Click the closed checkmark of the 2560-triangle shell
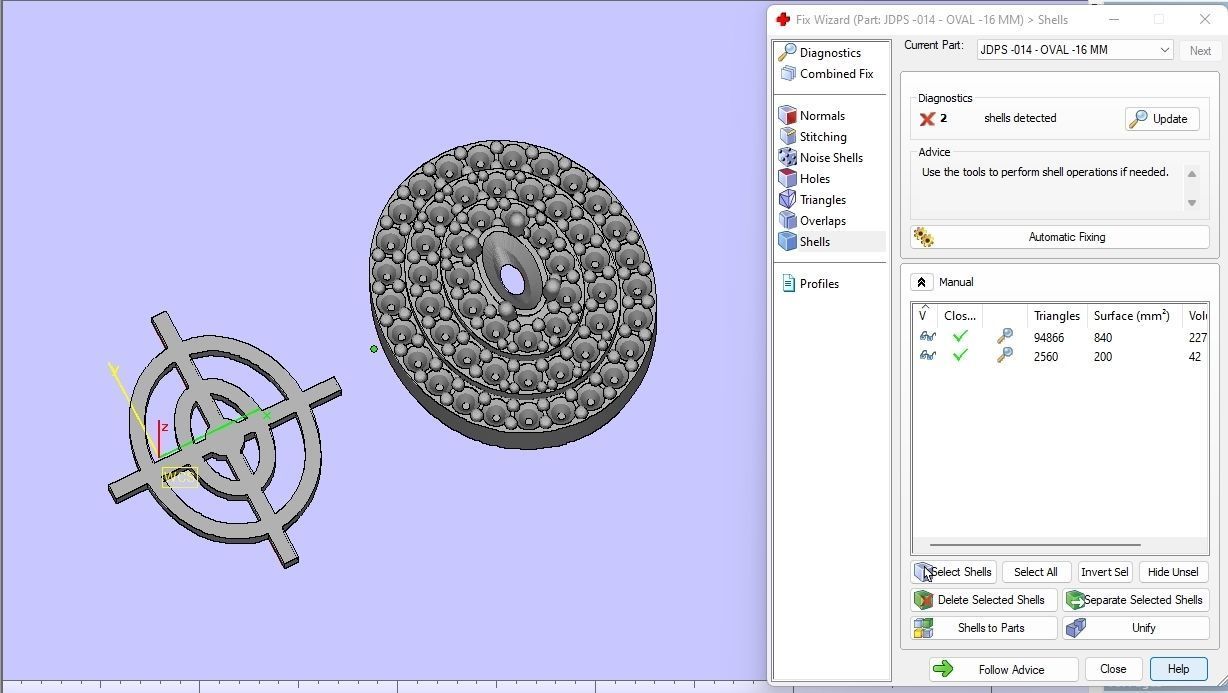This screenshot has width=1228, height=693. coord(960,356)
